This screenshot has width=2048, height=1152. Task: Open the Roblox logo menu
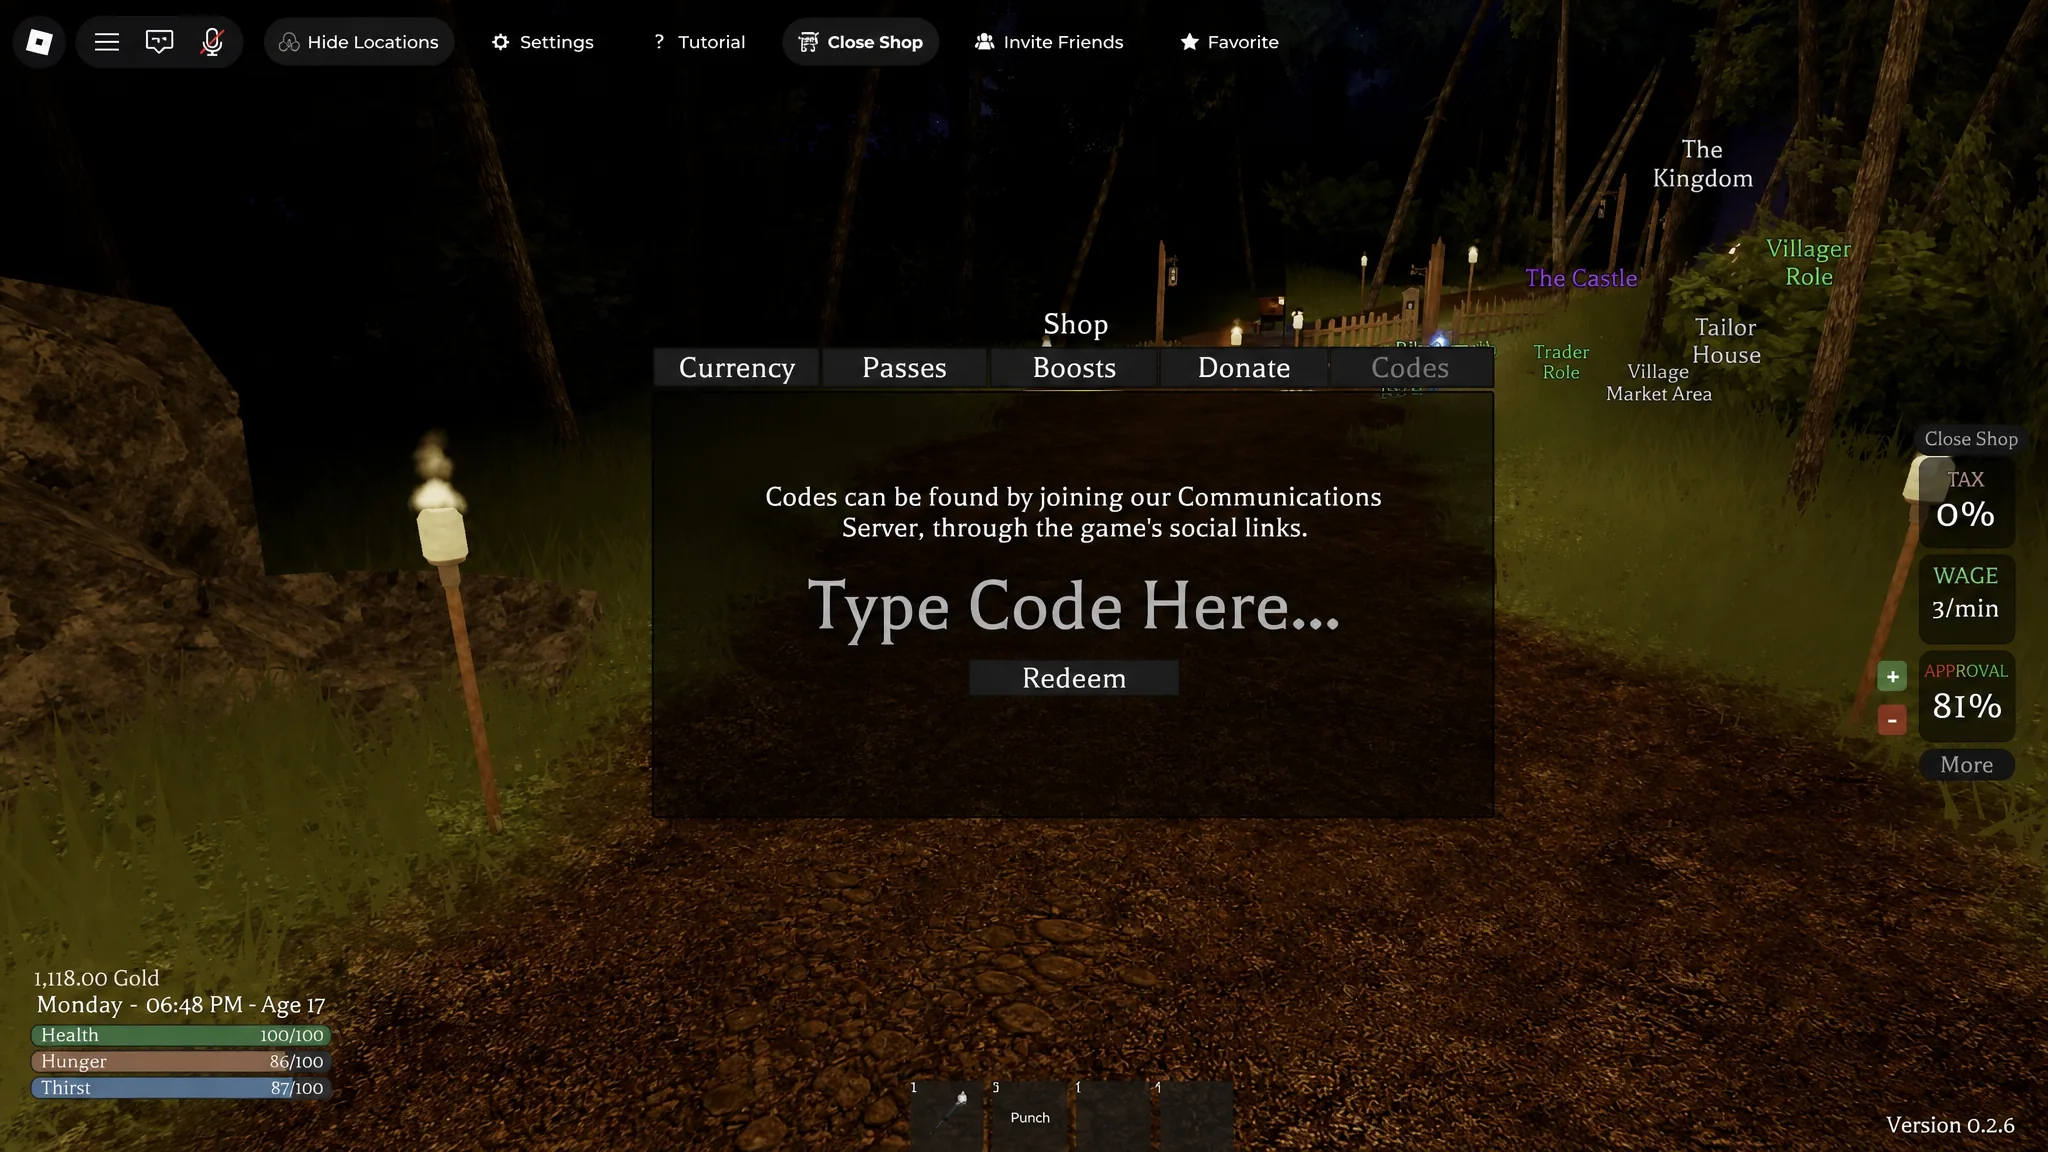pyautogui.click(x=39, y=42)
